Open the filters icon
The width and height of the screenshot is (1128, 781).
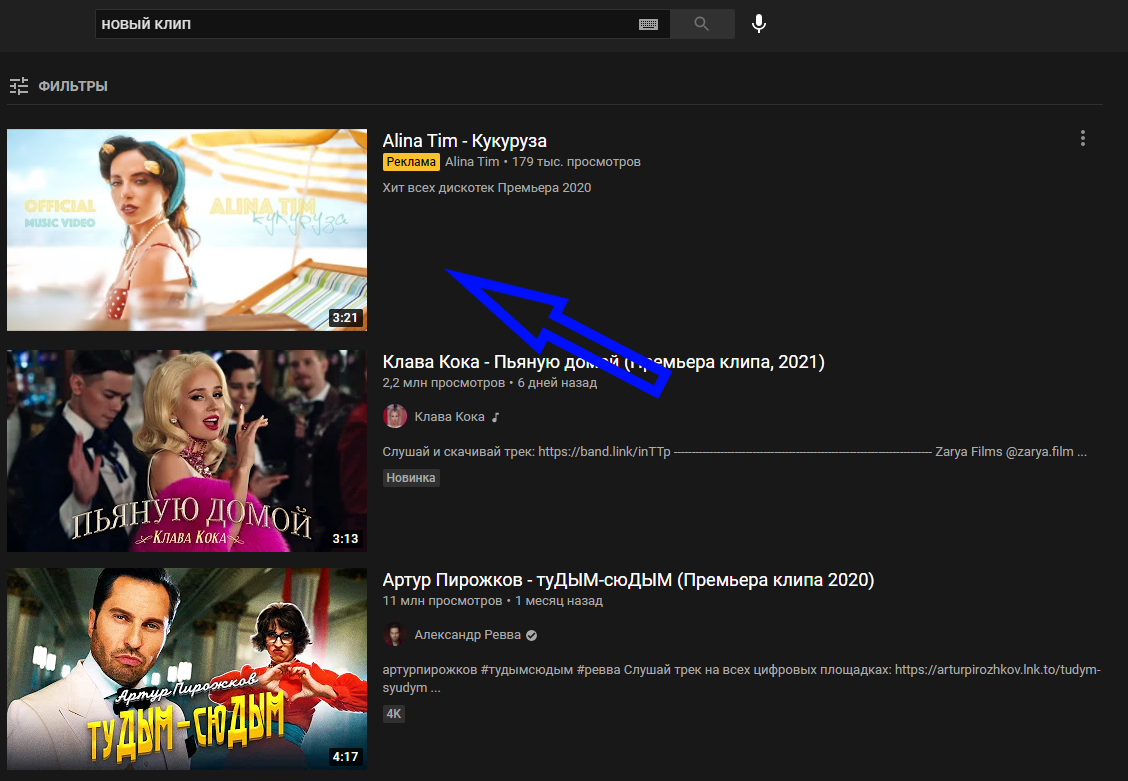[x=19, y=86]
